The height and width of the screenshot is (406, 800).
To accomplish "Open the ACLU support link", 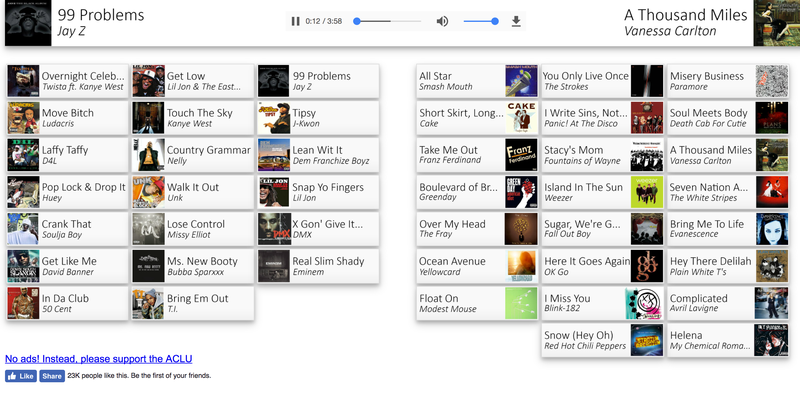I will coord(98,359).
